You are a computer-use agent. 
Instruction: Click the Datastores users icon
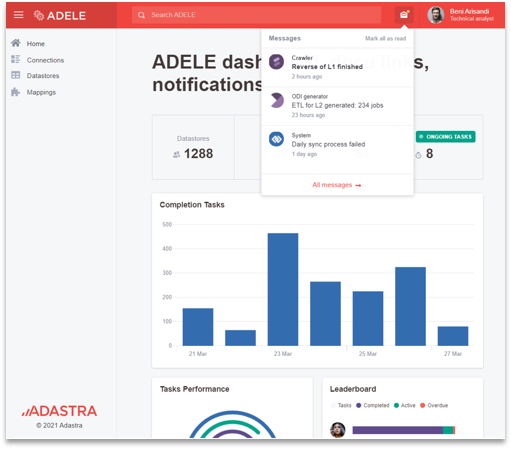(176, 154)
